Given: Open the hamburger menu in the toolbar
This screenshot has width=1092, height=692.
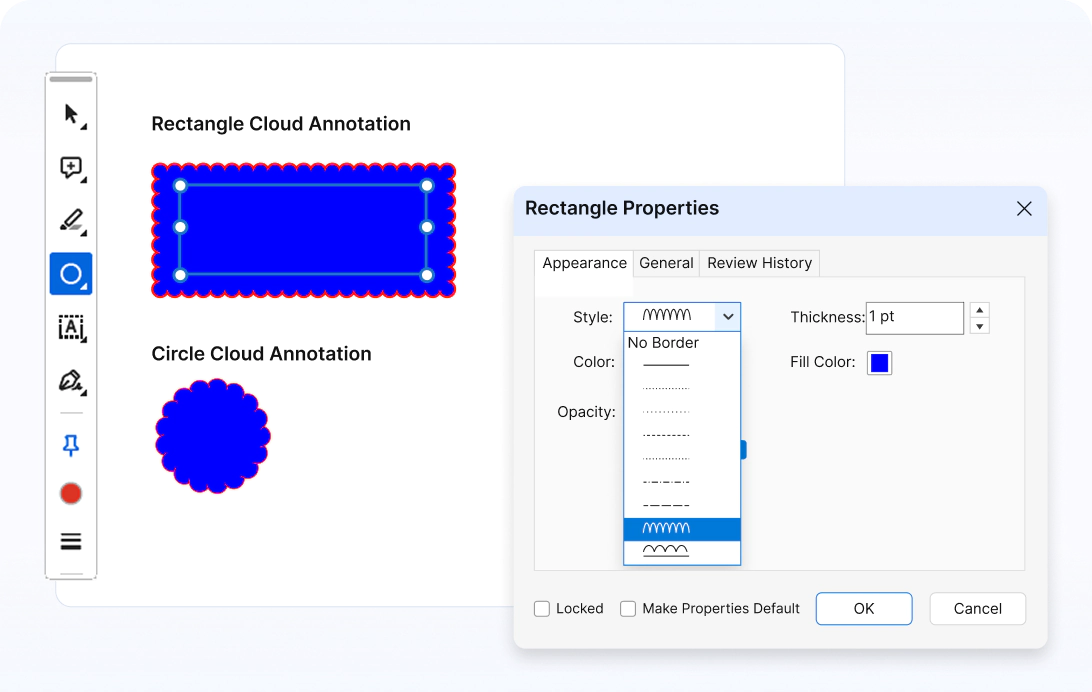Looking at the screenshot, I should click(71, 542).
